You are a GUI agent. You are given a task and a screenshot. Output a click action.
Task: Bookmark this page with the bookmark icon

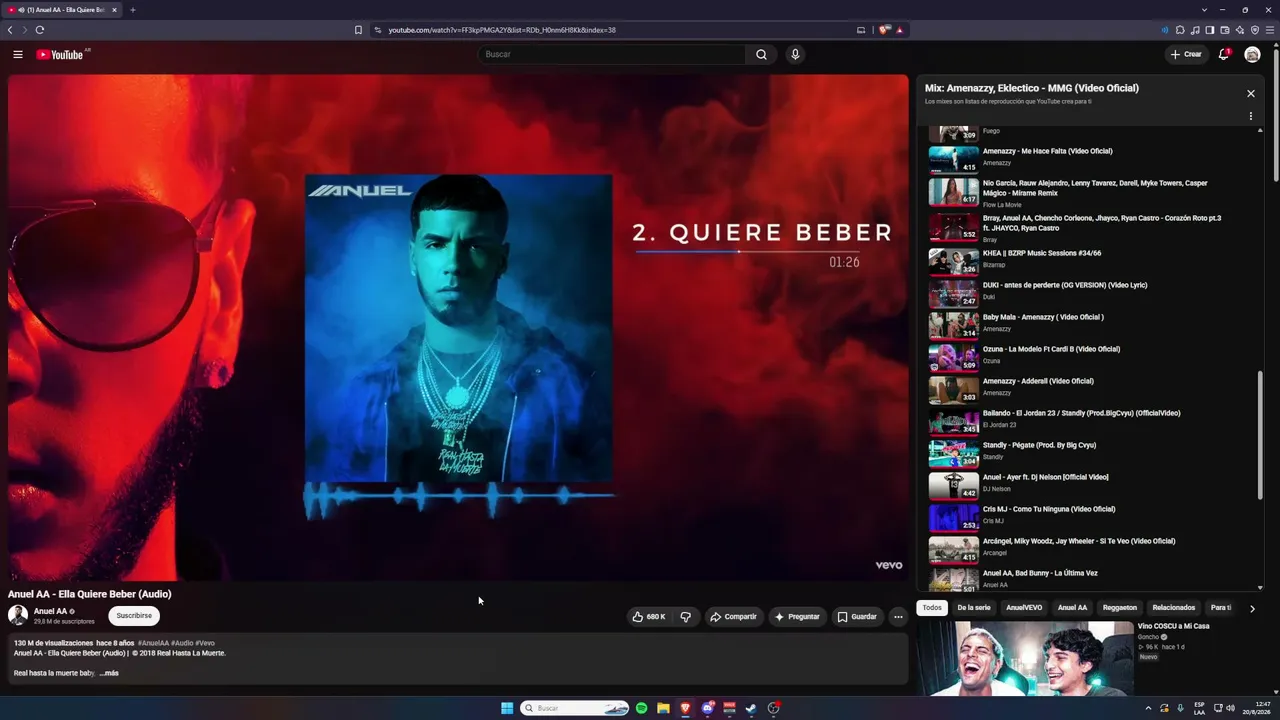[358, 30]
